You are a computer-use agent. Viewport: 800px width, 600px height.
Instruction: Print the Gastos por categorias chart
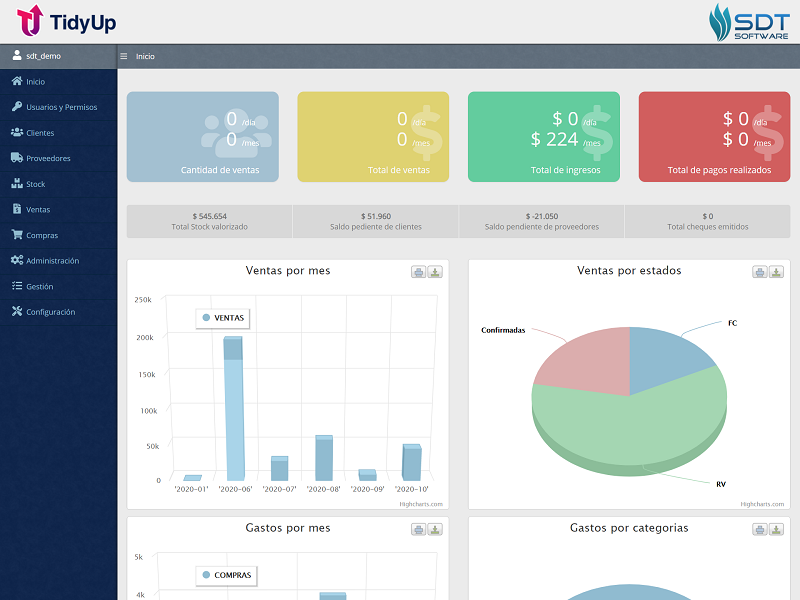coord(760,529)
